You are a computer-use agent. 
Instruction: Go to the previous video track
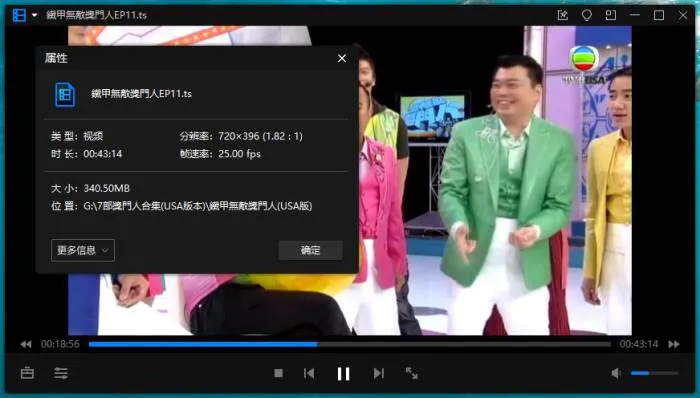tap(309, 373)
